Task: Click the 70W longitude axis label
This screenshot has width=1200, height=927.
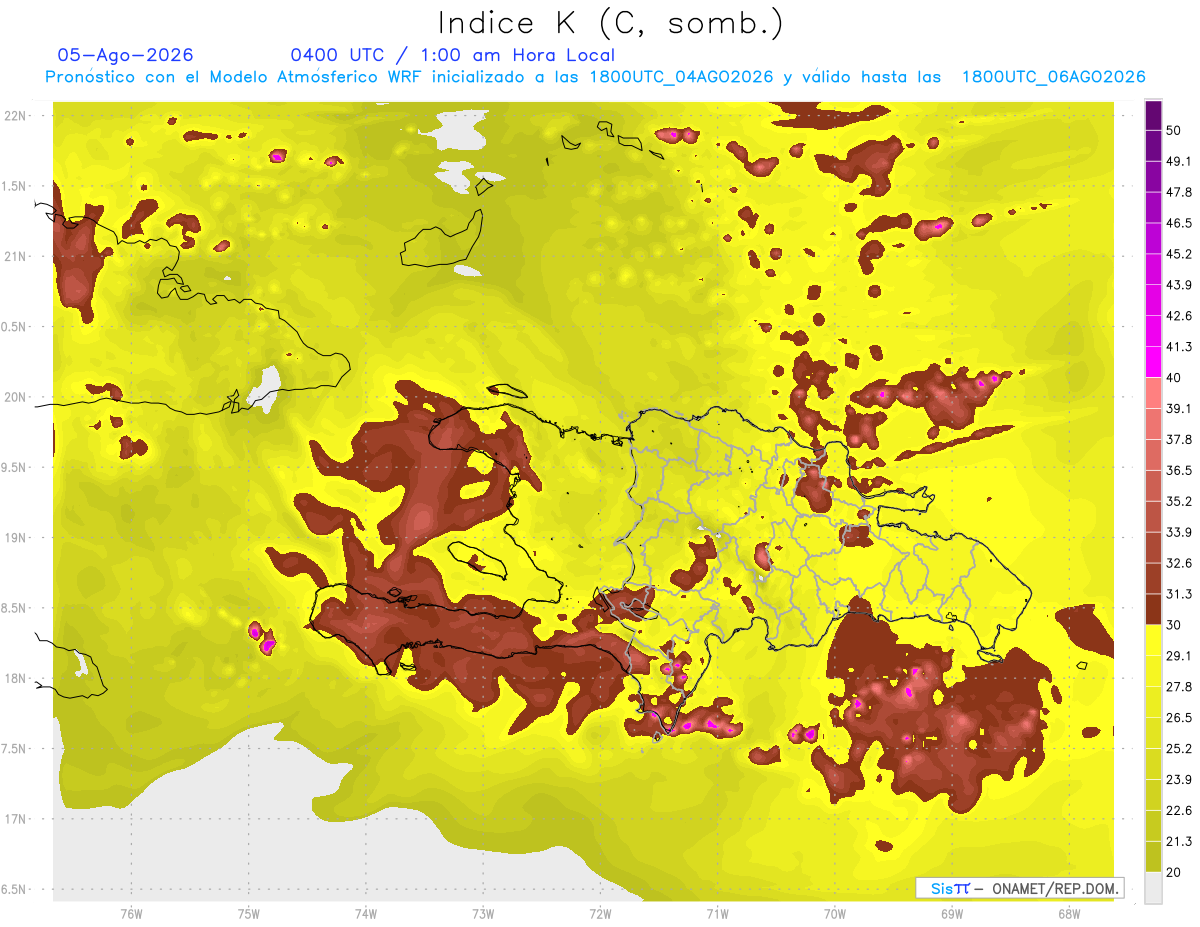Action: 835,913
